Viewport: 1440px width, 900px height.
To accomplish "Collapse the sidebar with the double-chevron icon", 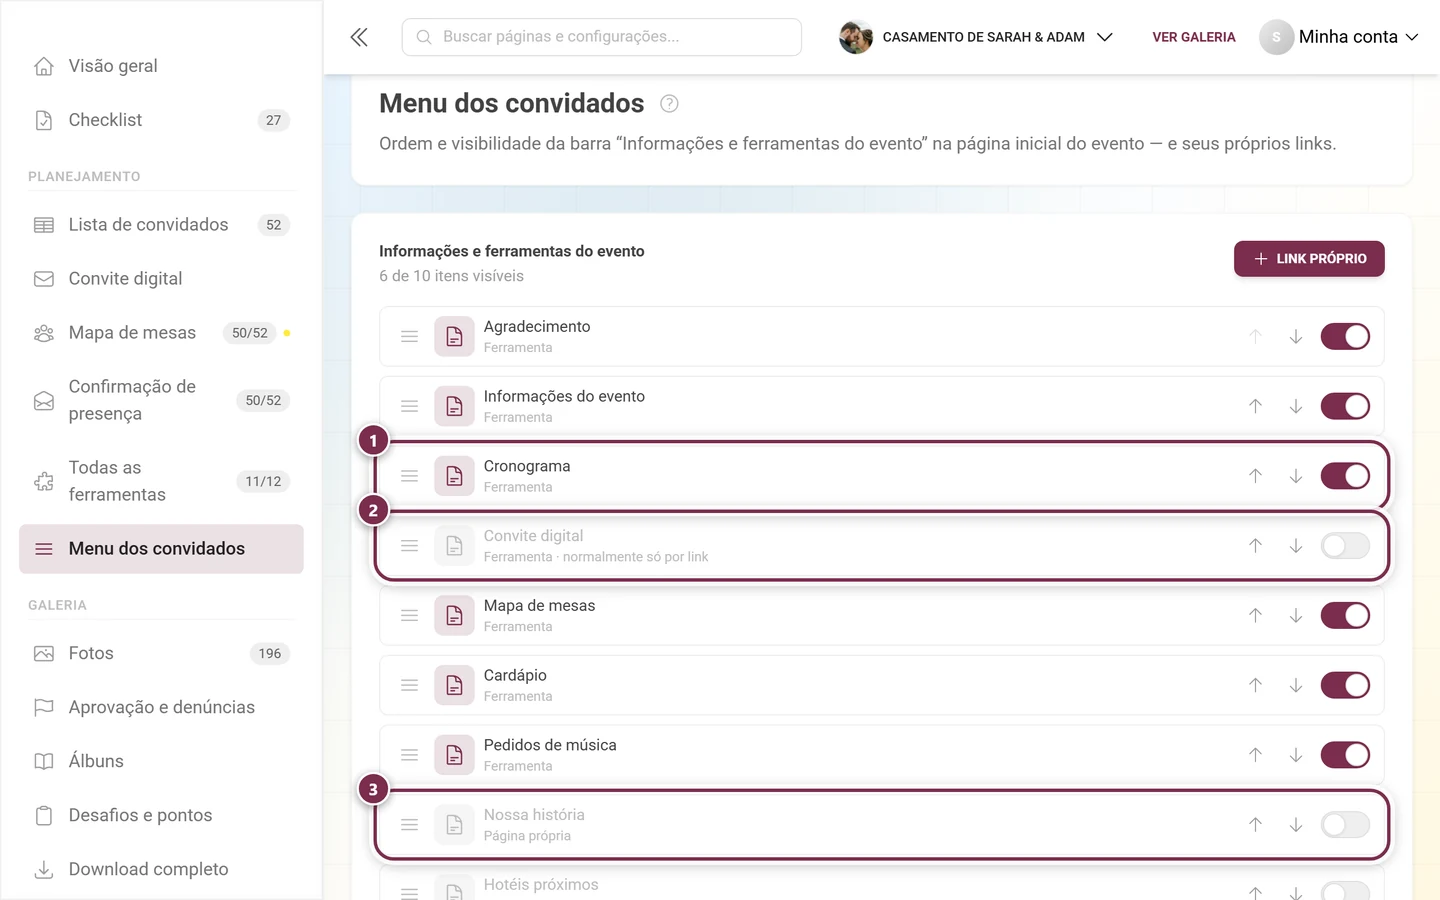I will coord(359,37).
